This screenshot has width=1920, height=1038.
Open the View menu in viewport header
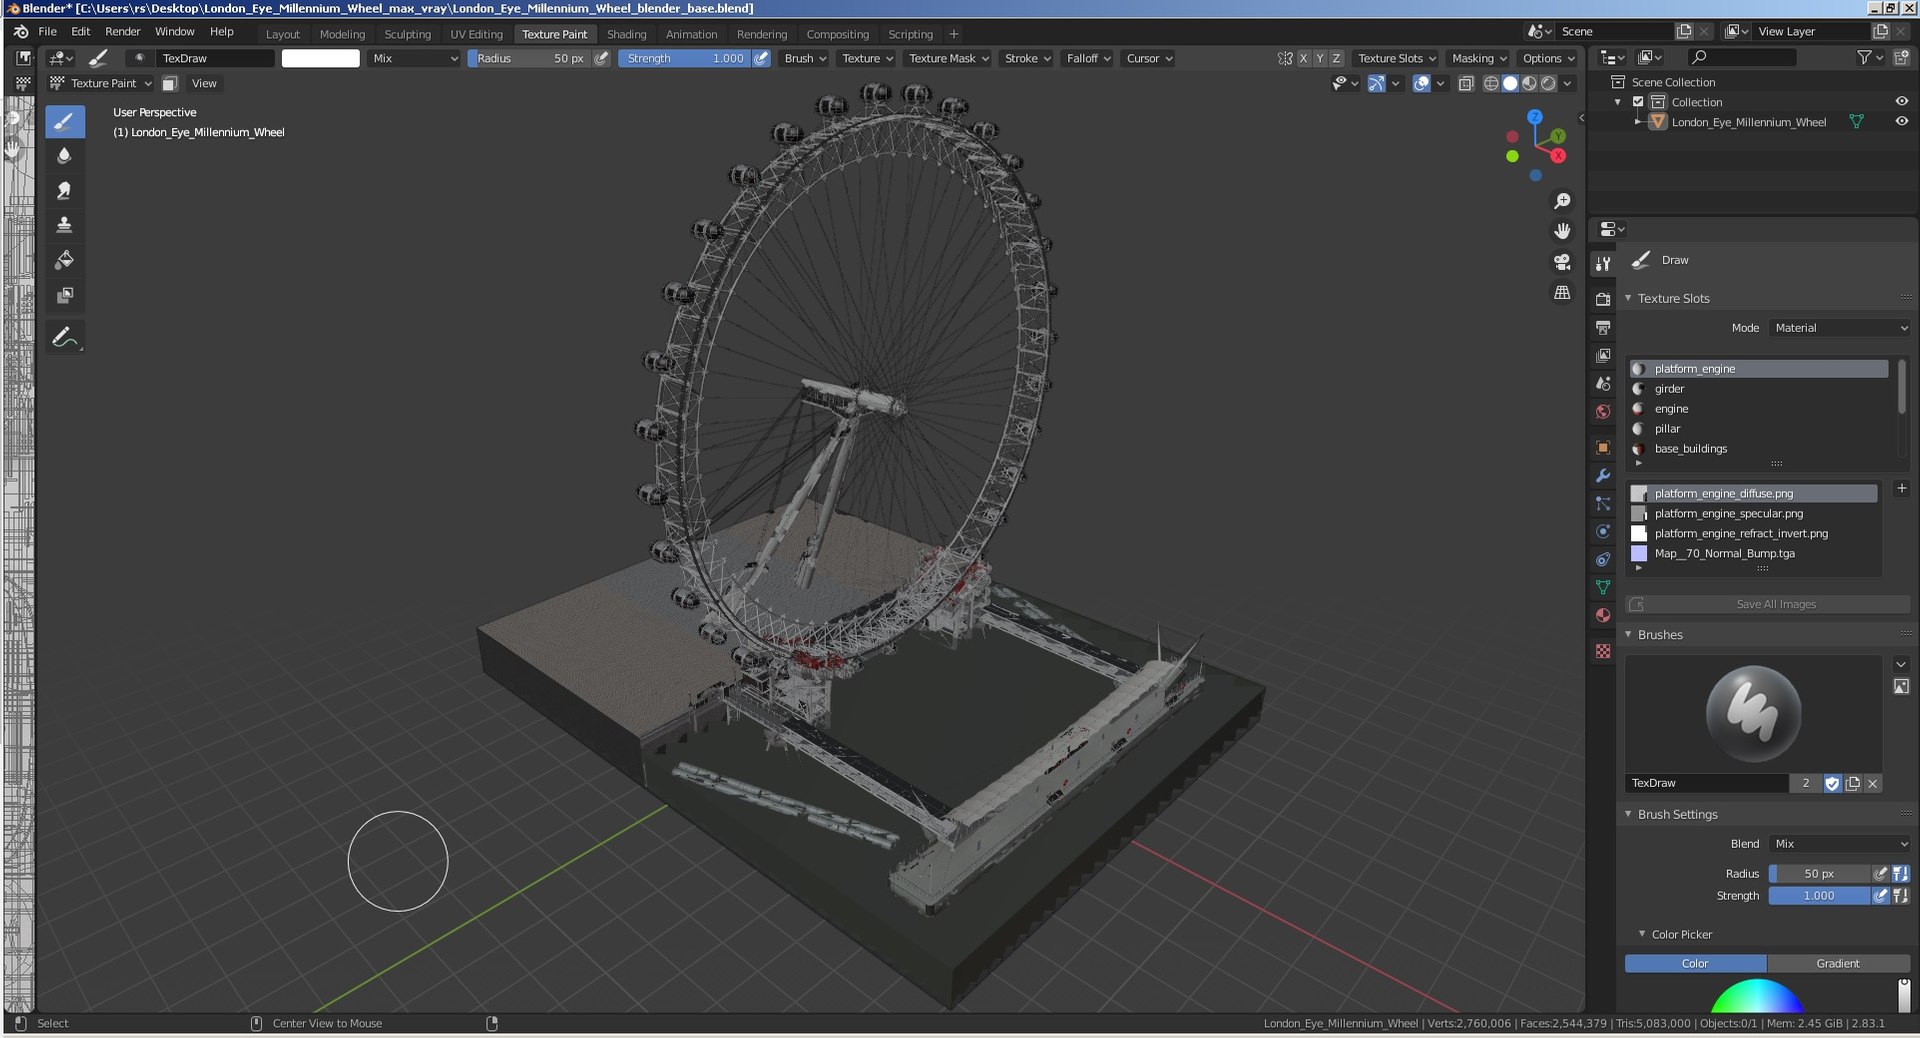pos(204,83)
